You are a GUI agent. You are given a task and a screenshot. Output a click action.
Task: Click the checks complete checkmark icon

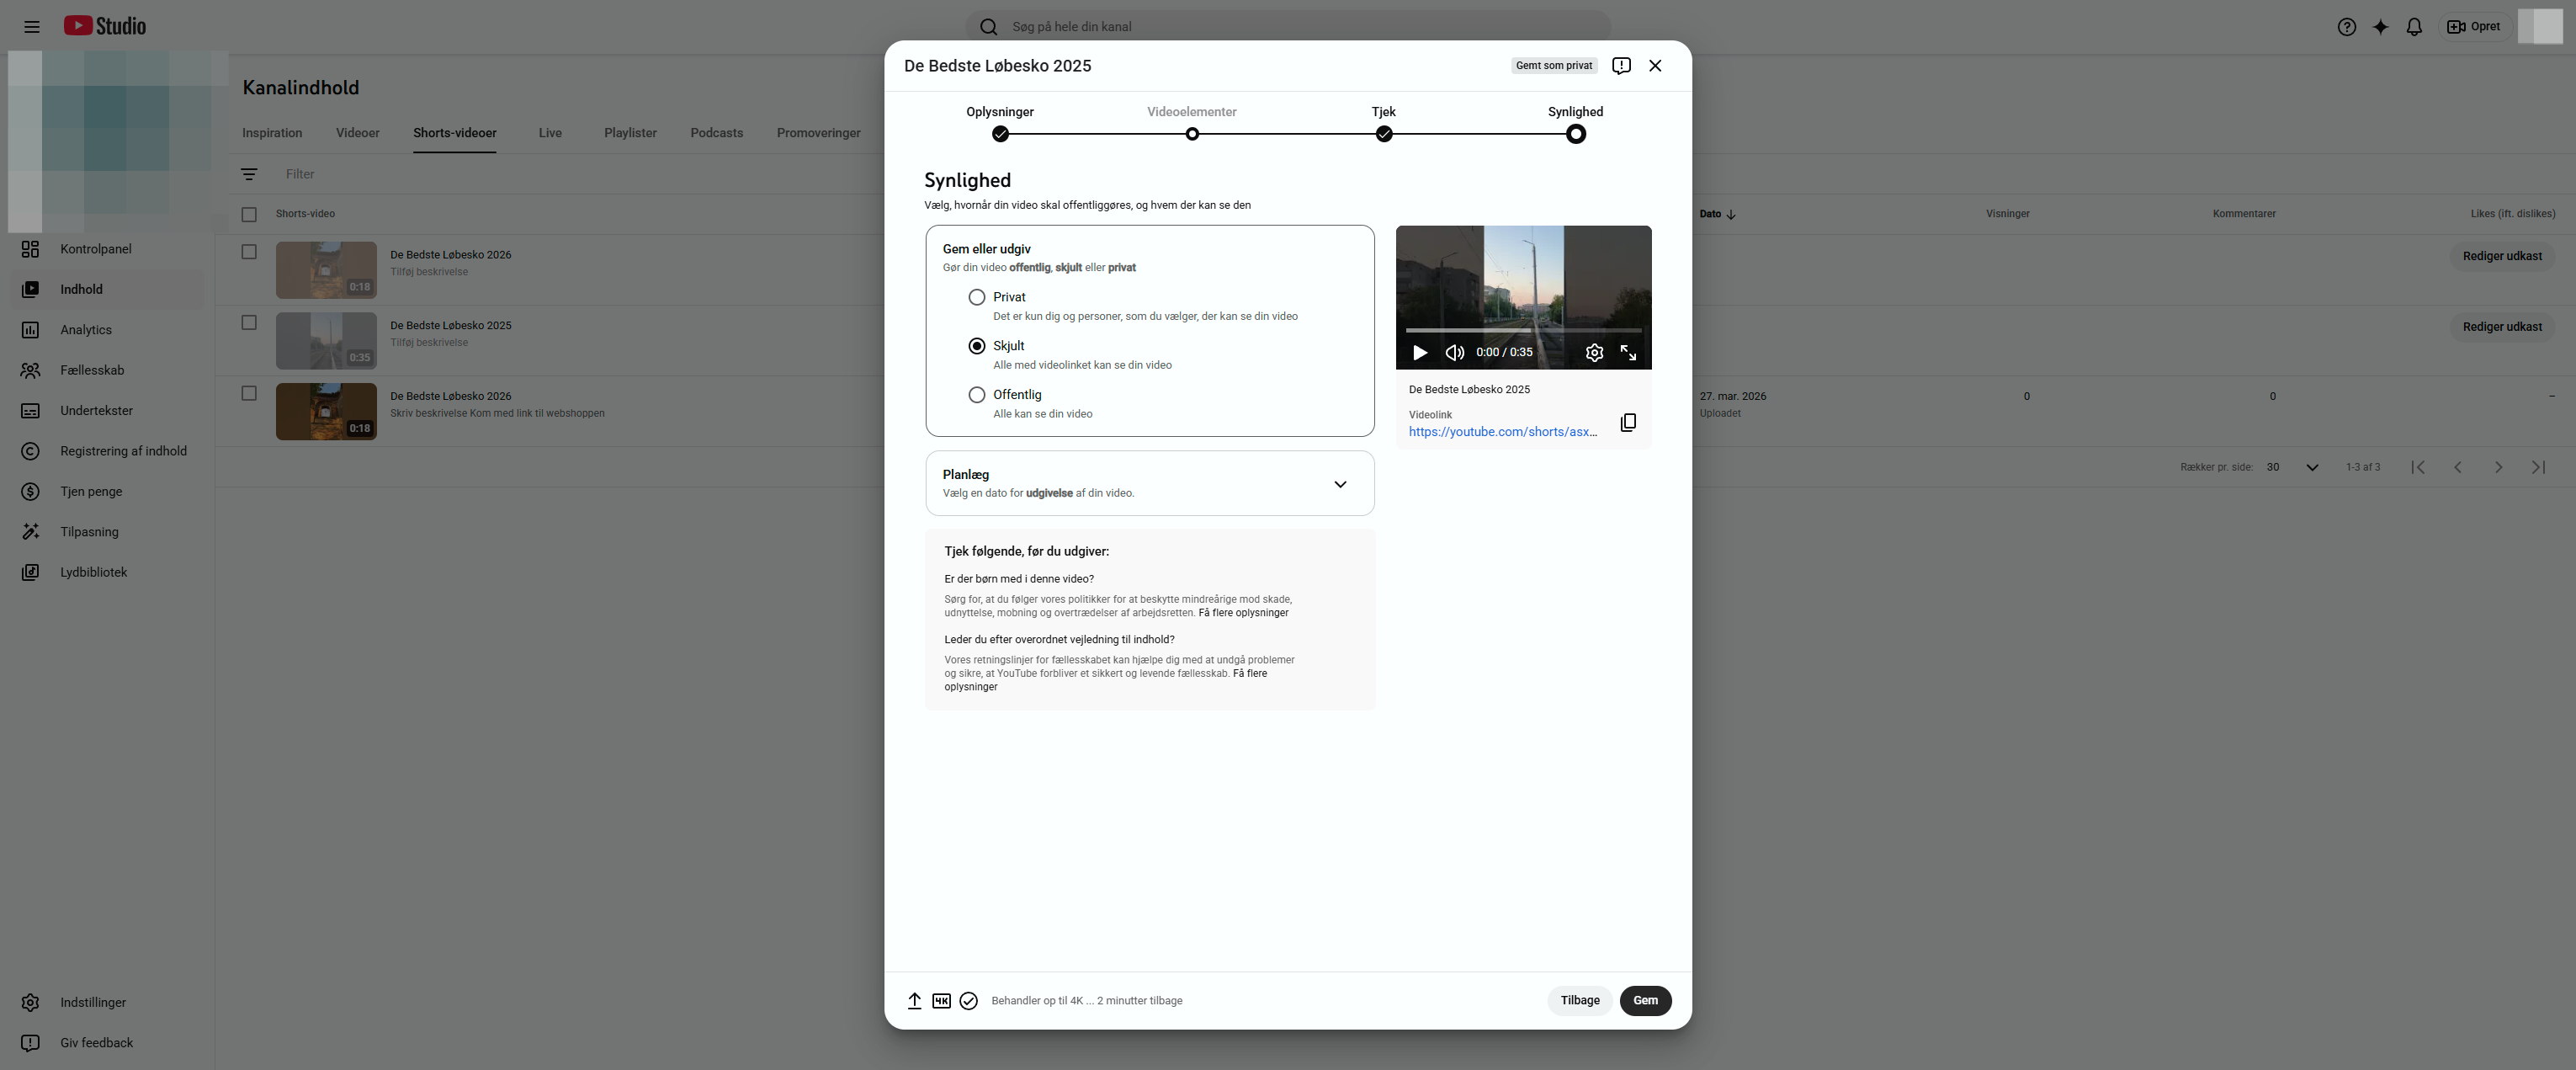coord(968,1001)
